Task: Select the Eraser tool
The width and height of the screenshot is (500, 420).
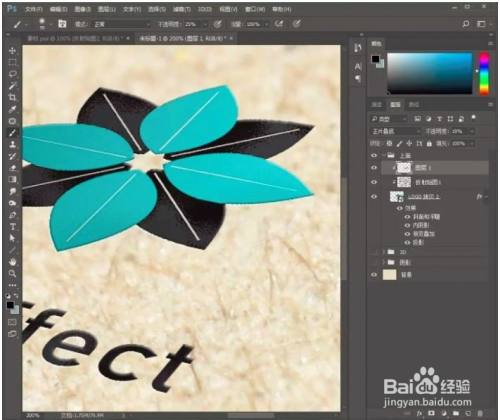Action: [x=12, y=168]
